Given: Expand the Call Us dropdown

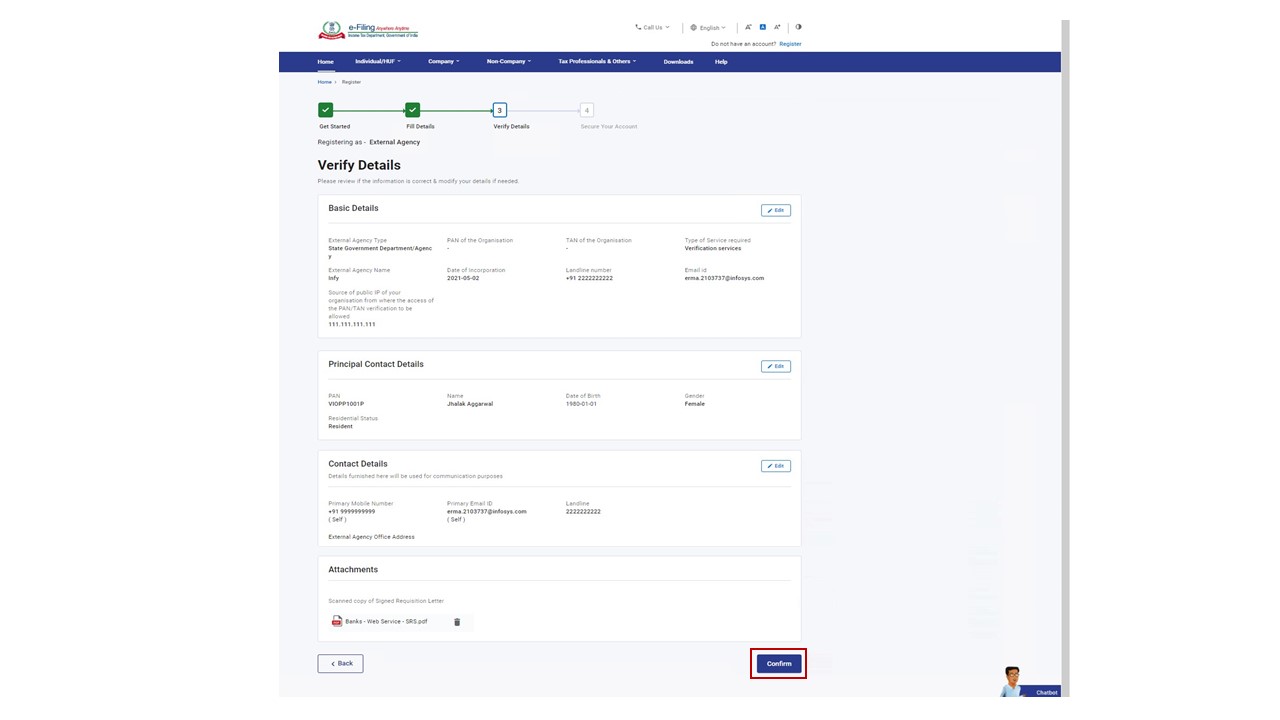Looking at the screenshot, I should click(x=652, y=28).
